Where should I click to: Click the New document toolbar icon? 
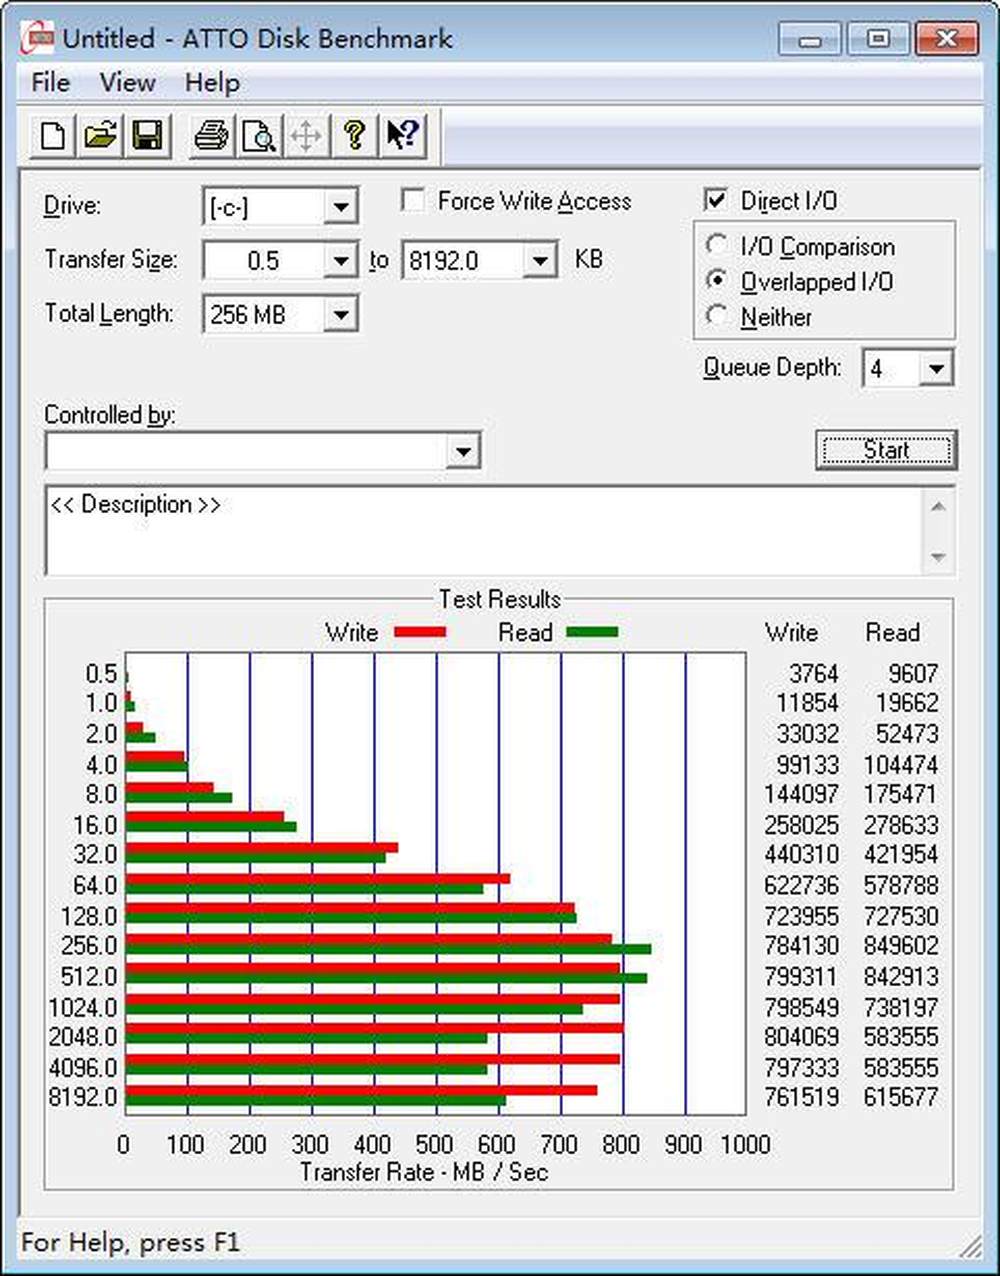click(53, 136)
